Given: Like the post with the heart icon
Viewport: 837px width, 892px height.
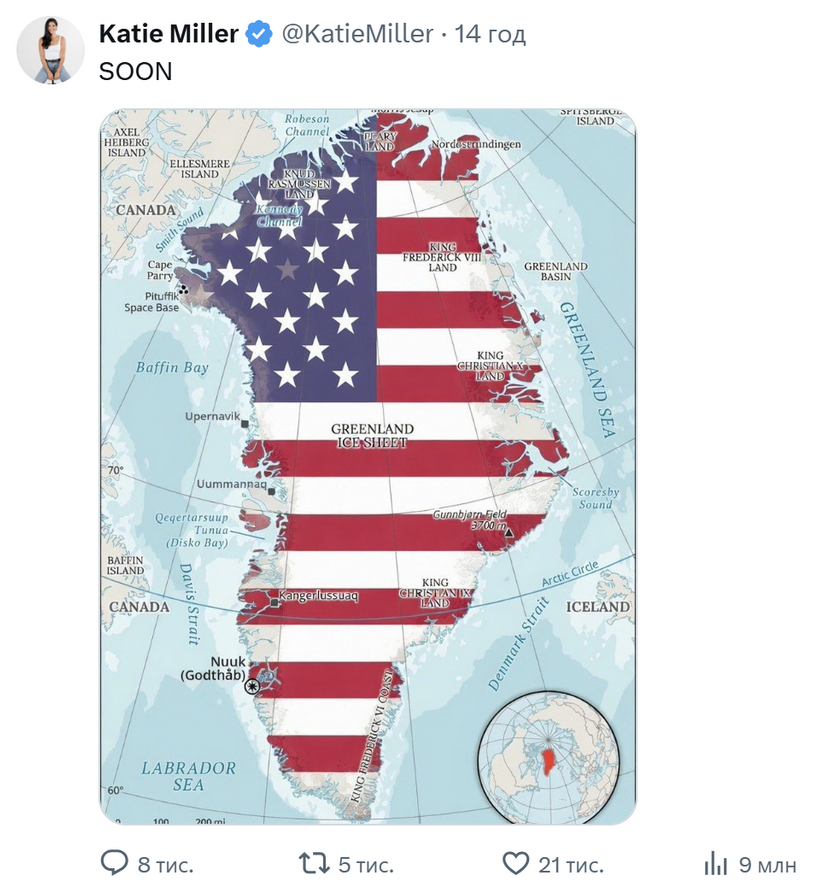Looking at the screenshot, I should click(x=515, y=863).
